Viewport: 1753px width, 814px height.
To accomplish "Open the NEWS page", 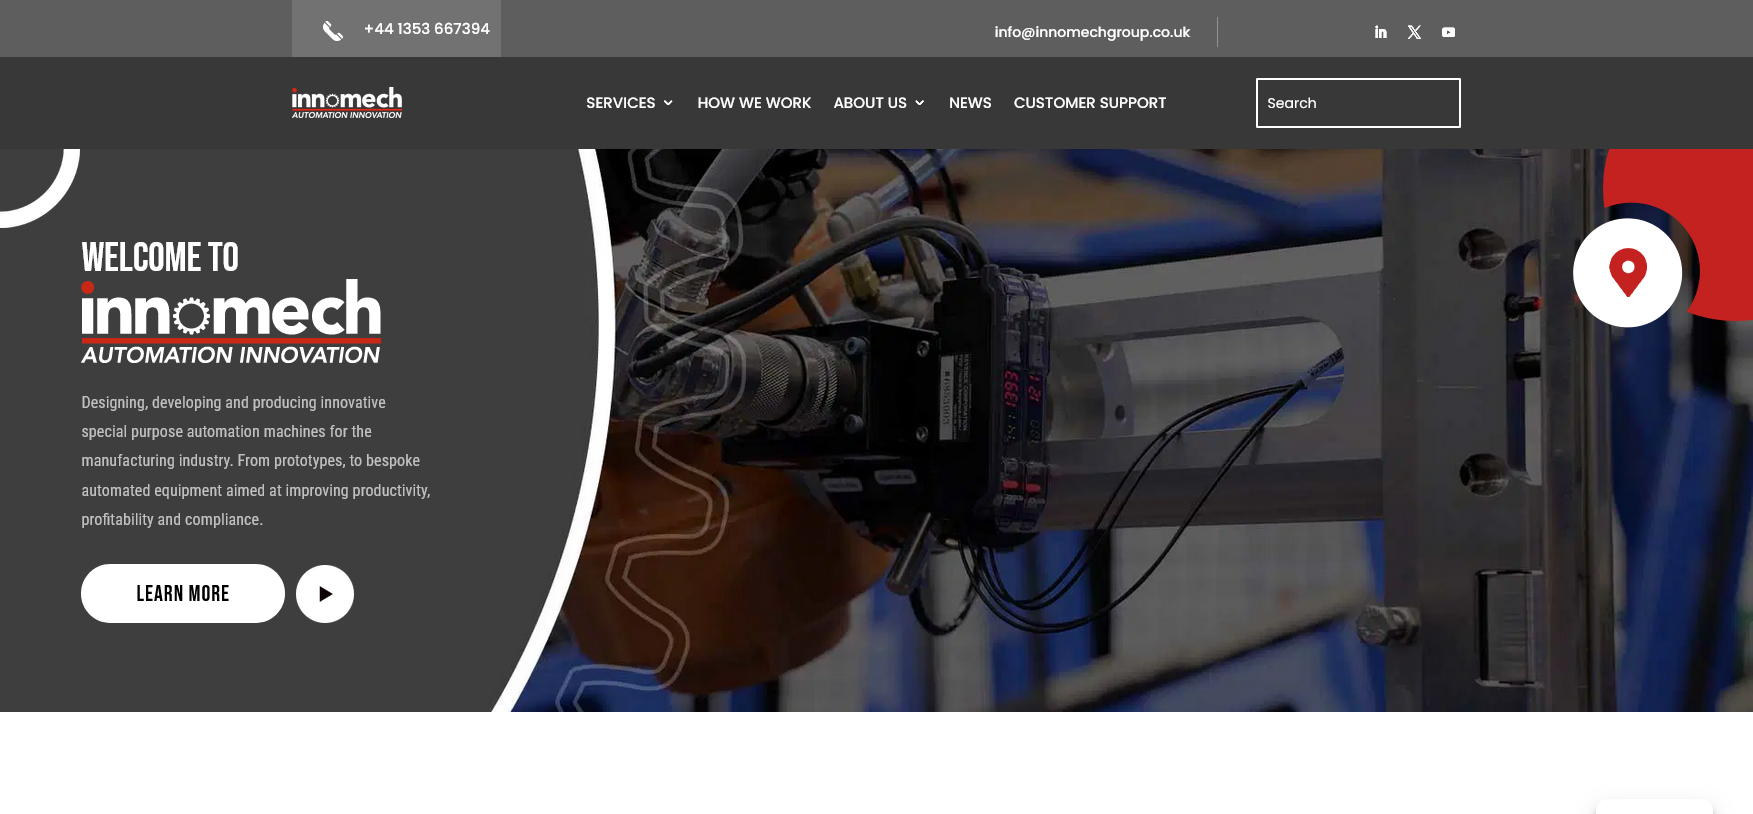I will tap(970, 103).
